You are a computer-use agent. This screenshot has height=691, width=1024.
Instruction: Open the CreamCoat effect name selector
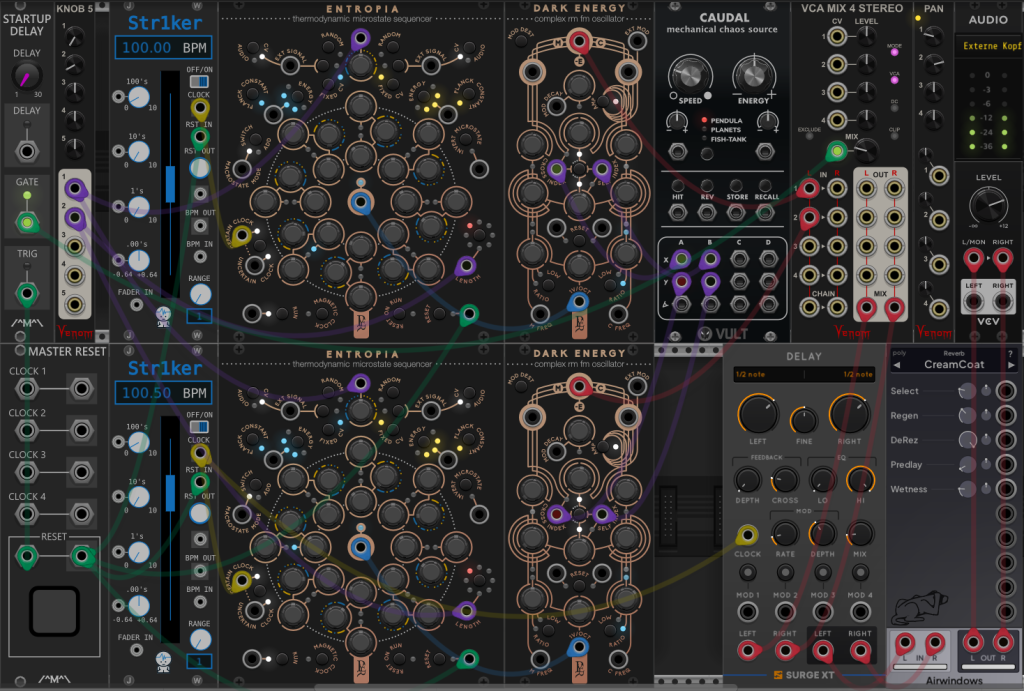[953, 364]
